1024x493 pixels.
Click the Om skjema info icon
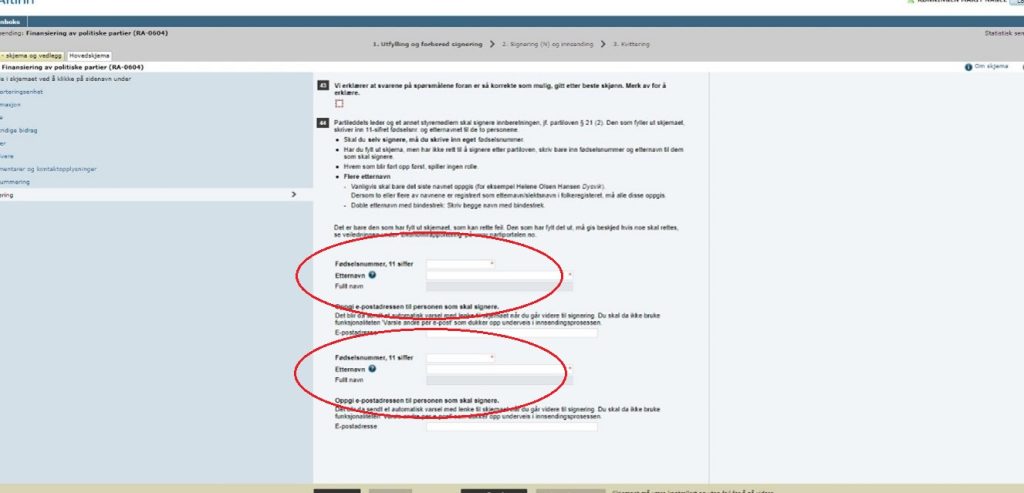pyautogui.click(x=968, y=67)
